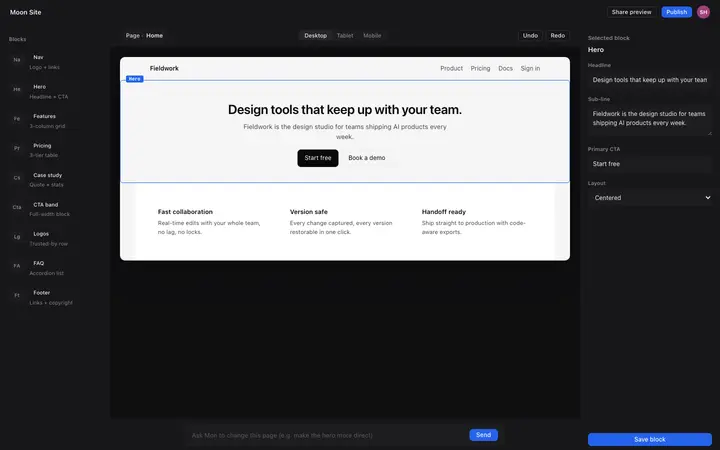
Task: Click 'Real-time edits with your whole team' text
Action: click(209, 227)
